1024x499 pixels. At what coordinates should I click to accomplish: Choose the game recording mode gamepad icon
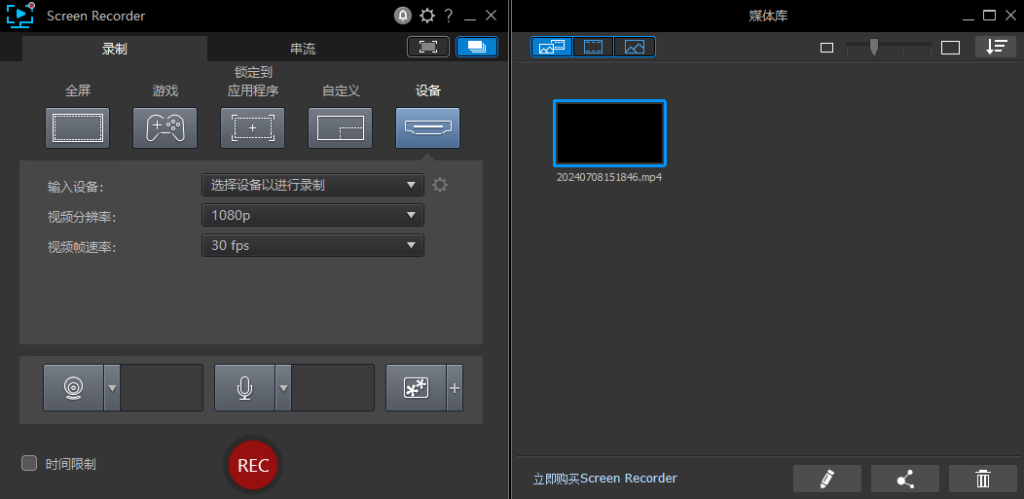[x=165, y=127]
